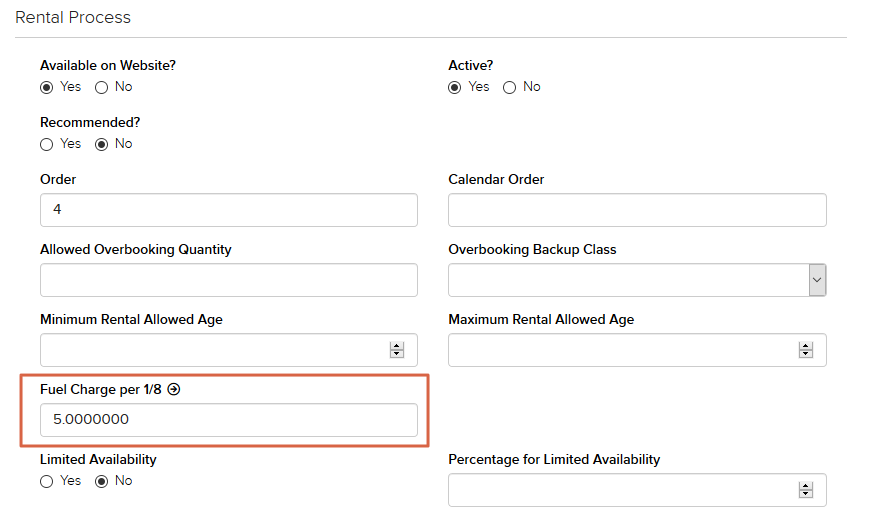880x528 pixels.
Task: Set Active to Yes
Action: pos(455,87)
